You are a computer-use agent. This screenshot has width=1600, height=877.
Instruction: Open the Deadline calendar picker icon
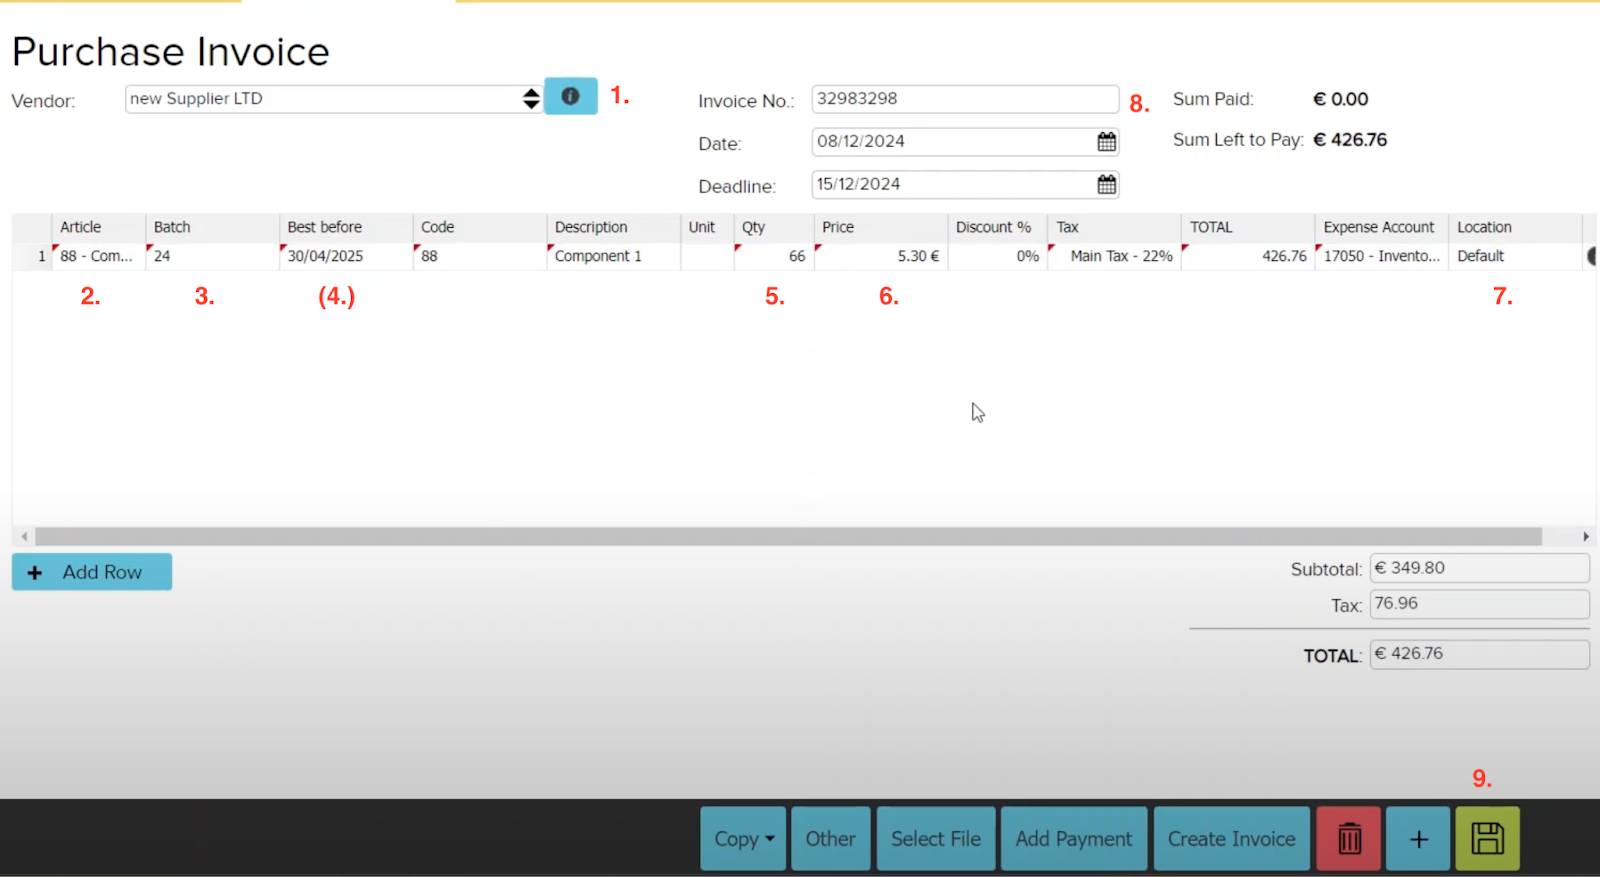(1106, 185)
